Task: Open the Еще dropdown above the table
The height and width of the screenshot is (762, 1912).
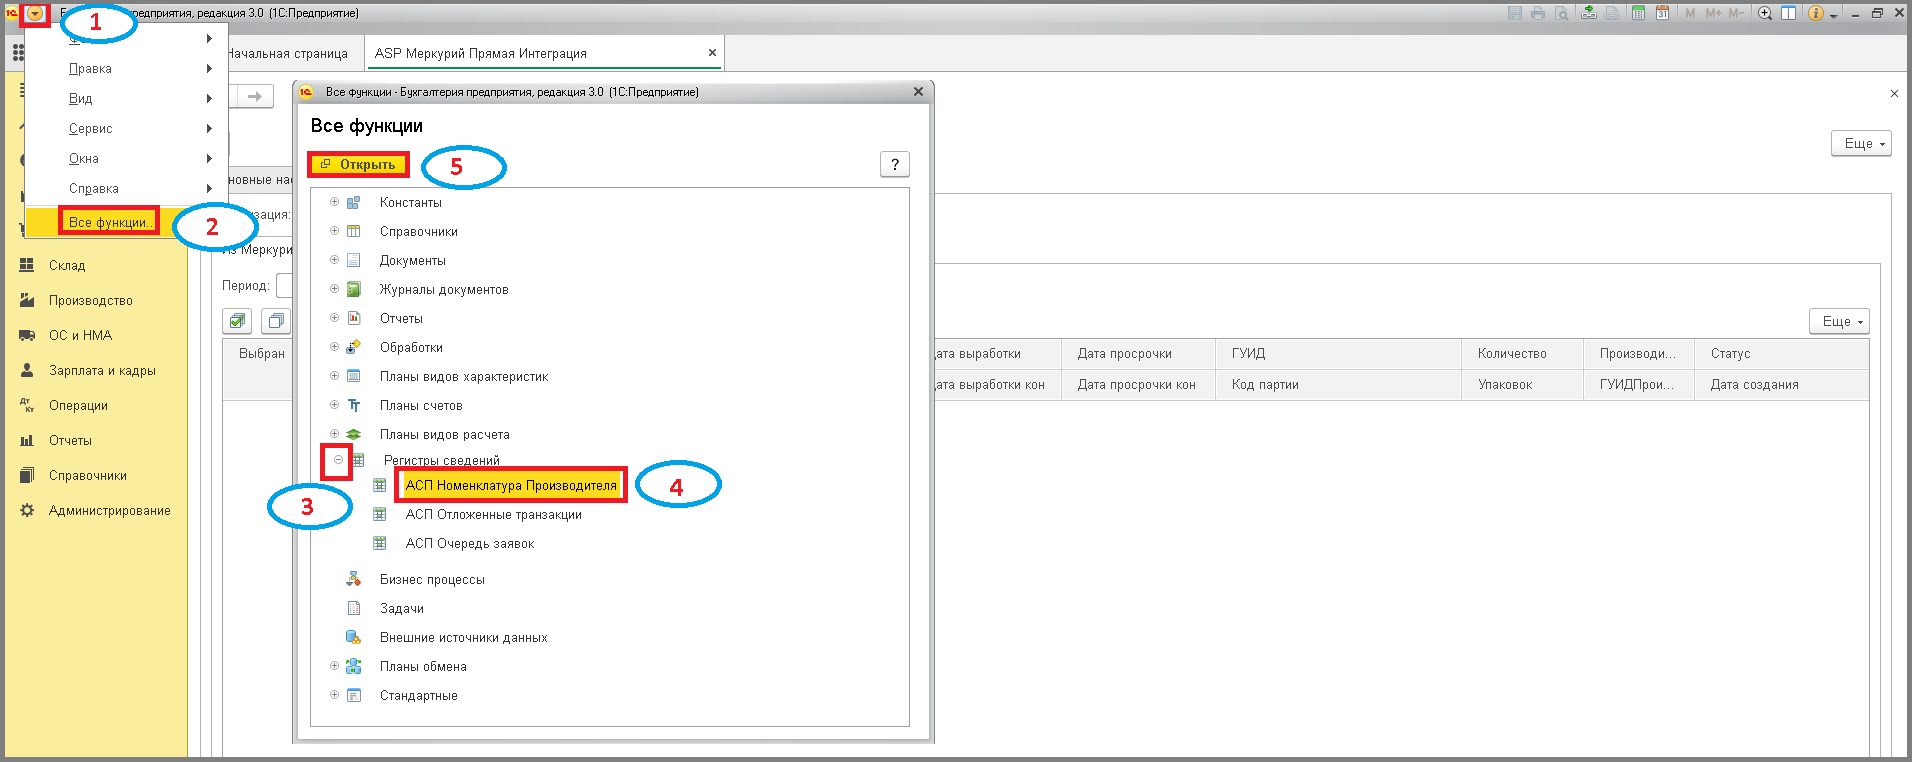Action: coord(1839,321)
